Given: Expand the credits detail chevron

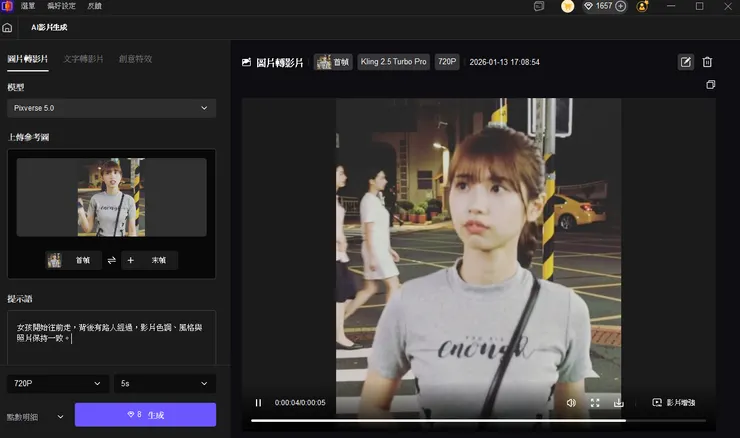Looking at the screenshot, I should pos(60,417).
